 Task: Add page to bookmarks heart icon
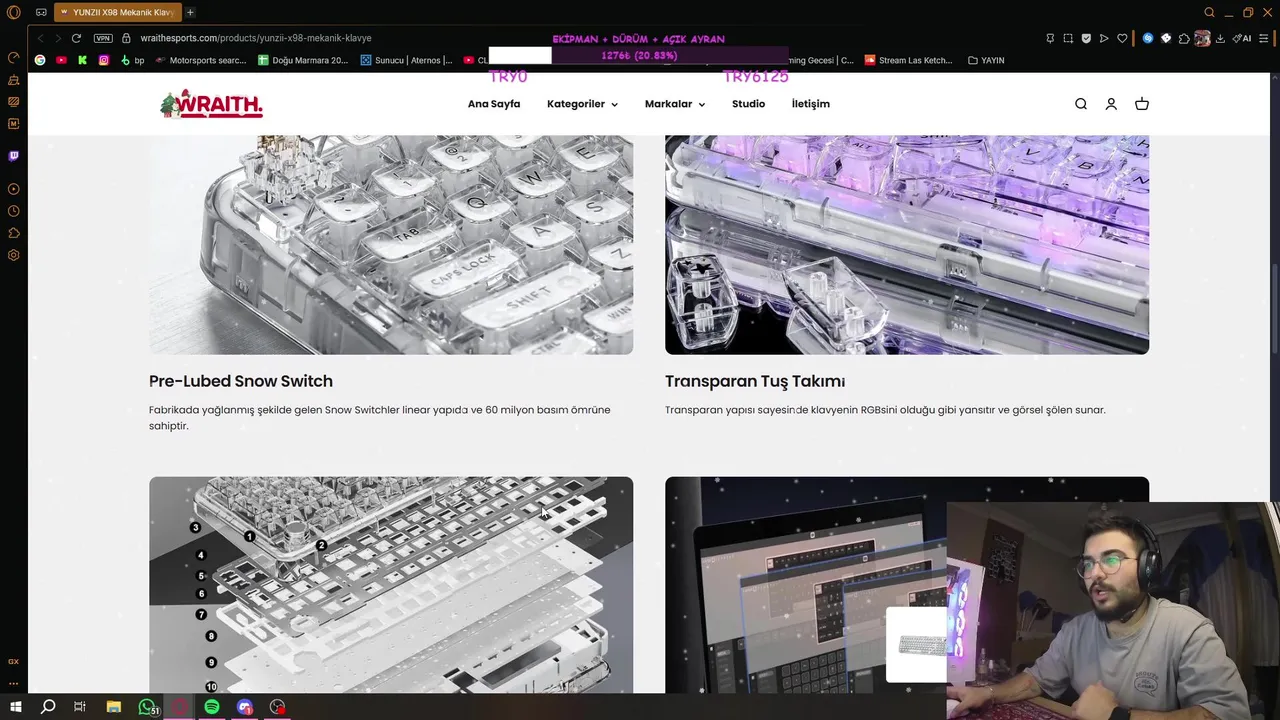[x=1122, y=38]
